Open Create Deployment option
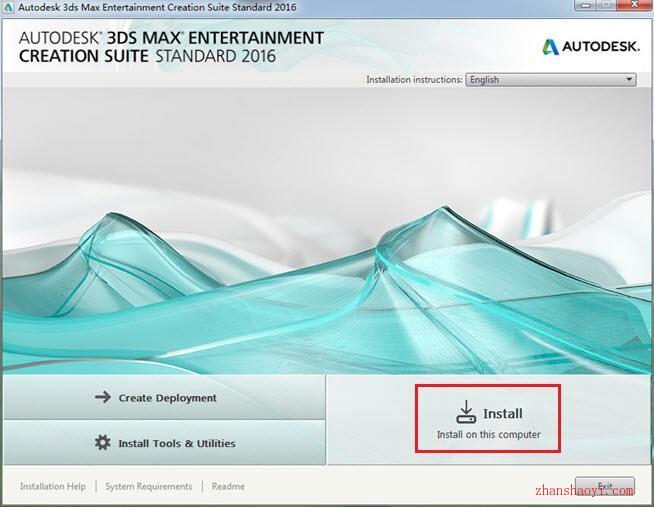Image resolution: width=654 pixels, height=507 pixels. tap(164, 397)
